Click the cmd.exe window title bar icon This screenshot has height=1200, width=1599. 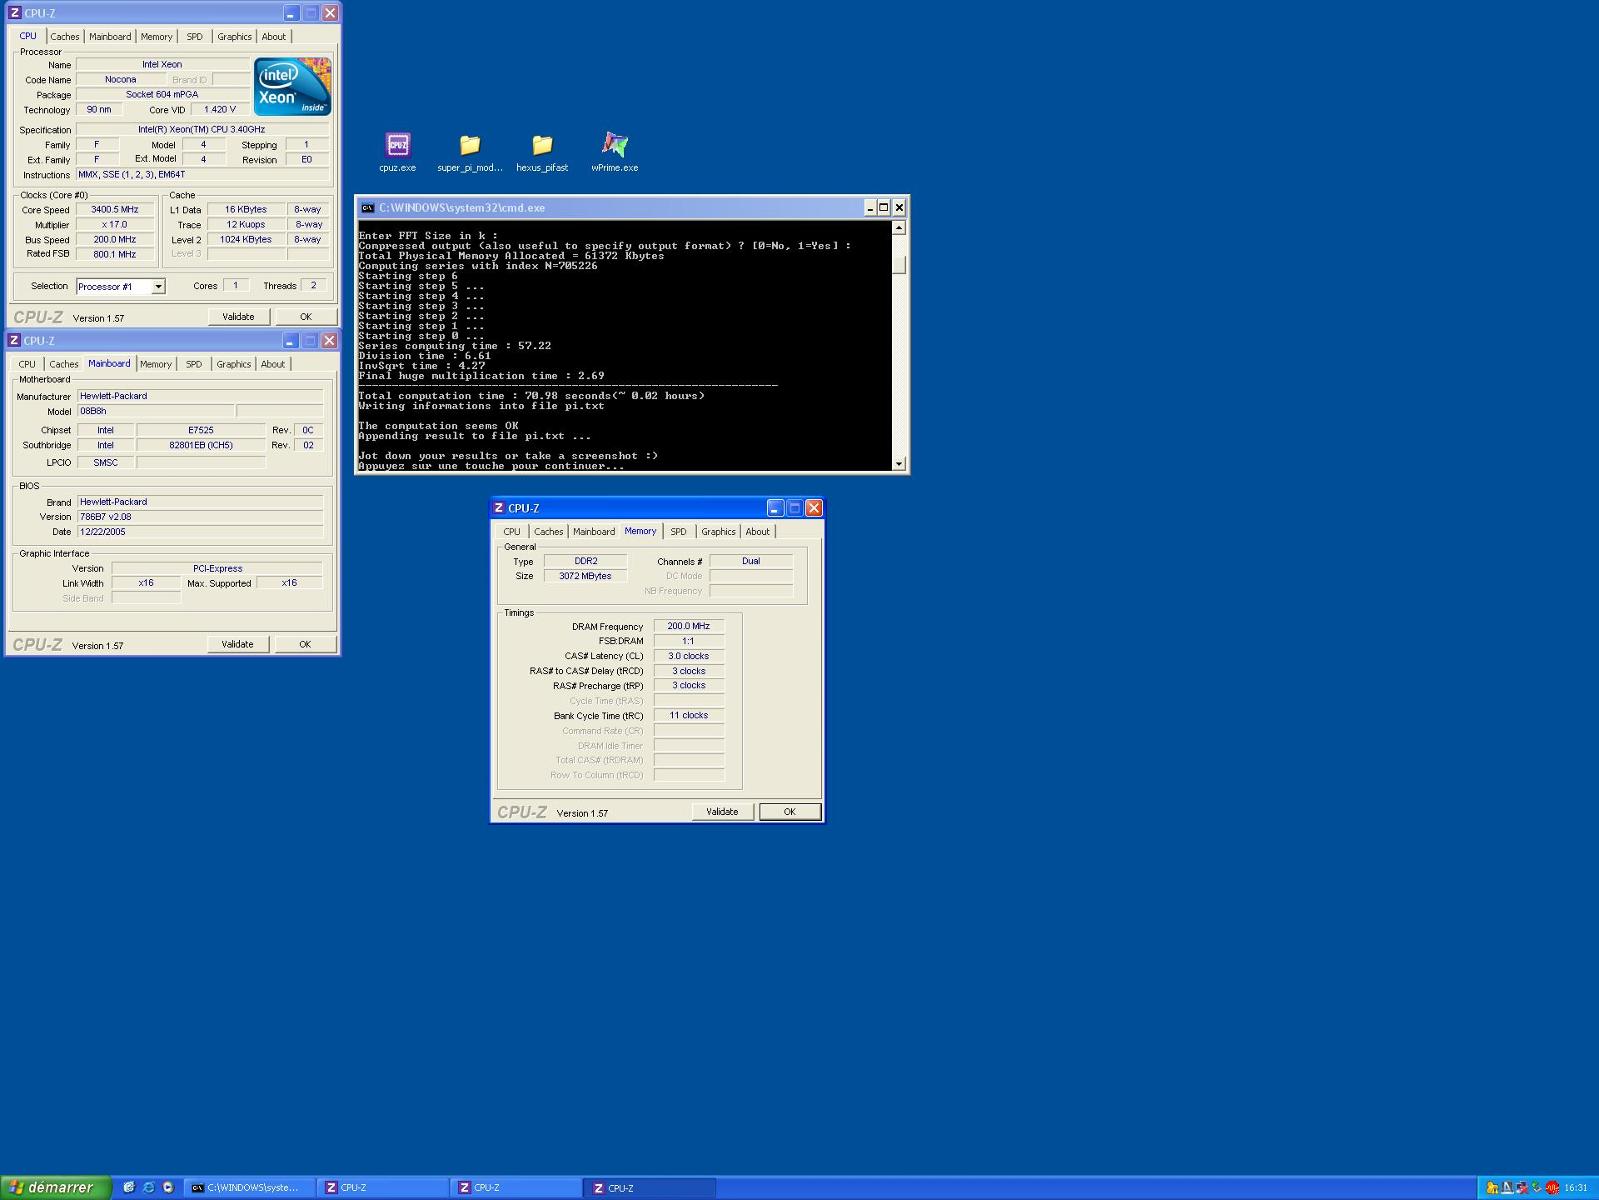(367, 208)
